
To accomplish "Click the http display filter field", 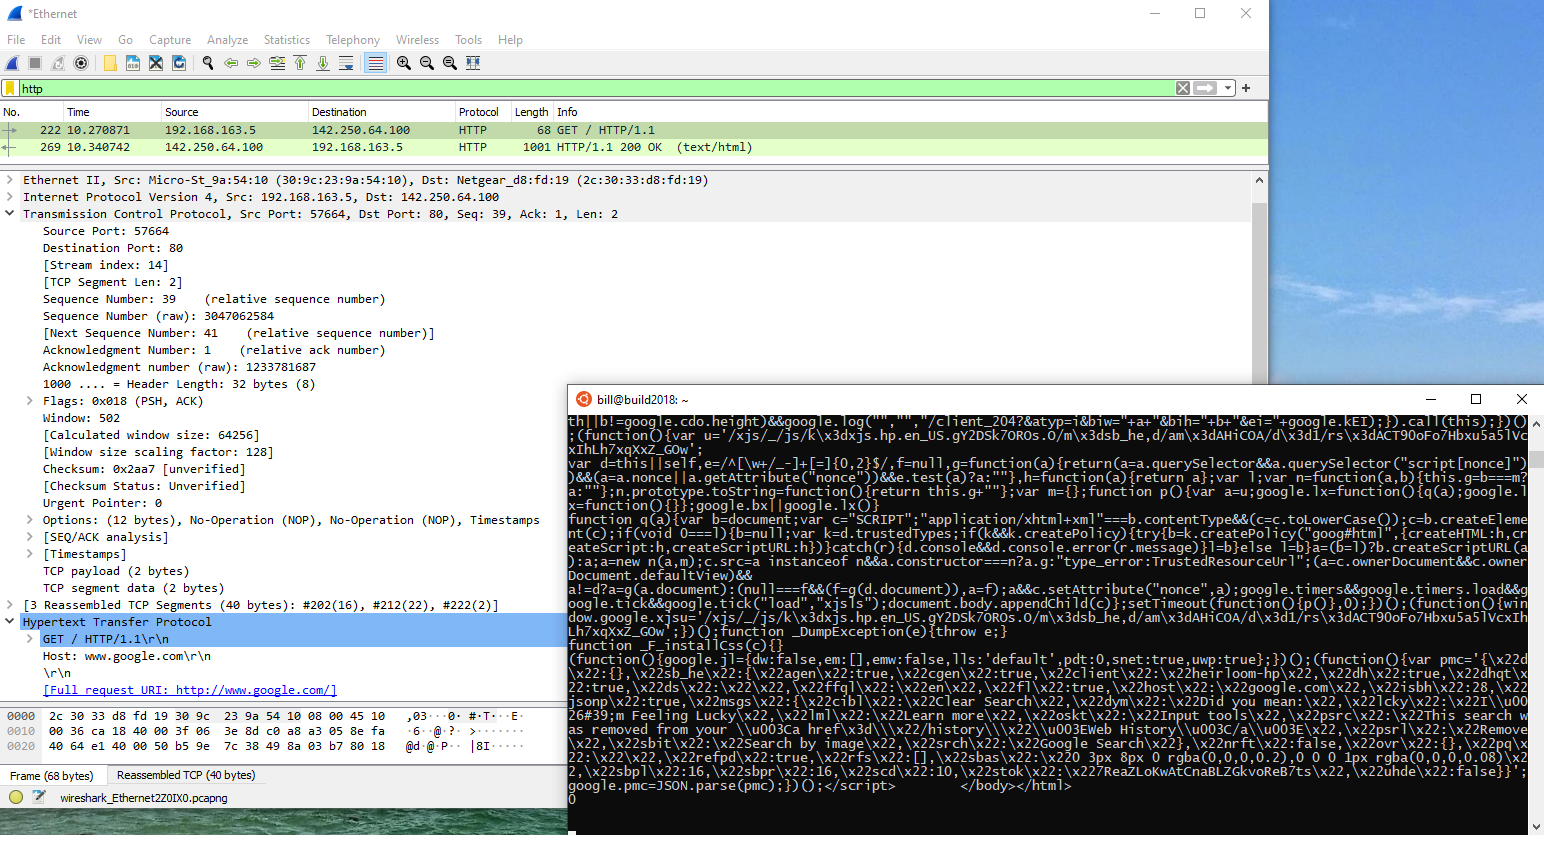I will [596, 89].
